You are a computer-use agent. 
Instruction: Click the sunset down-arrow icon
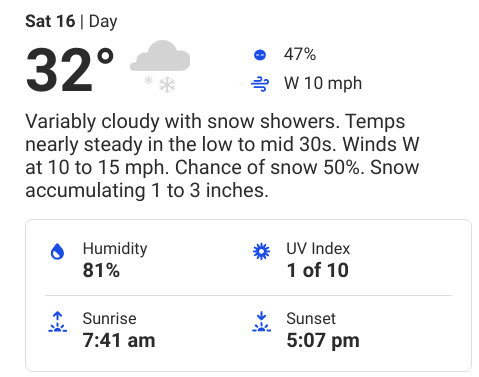tap(261, 322)
